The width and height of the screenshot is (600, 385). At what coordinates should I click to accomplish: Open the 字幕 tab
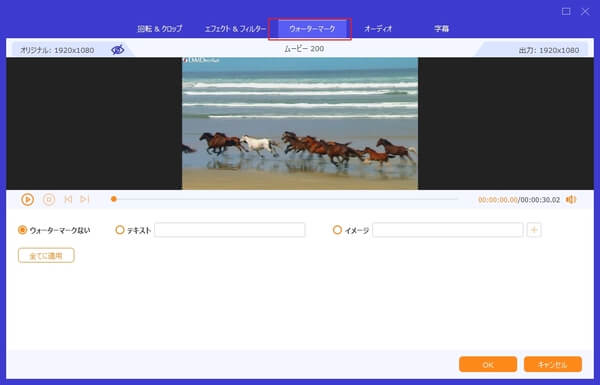[x=441, y=29]
